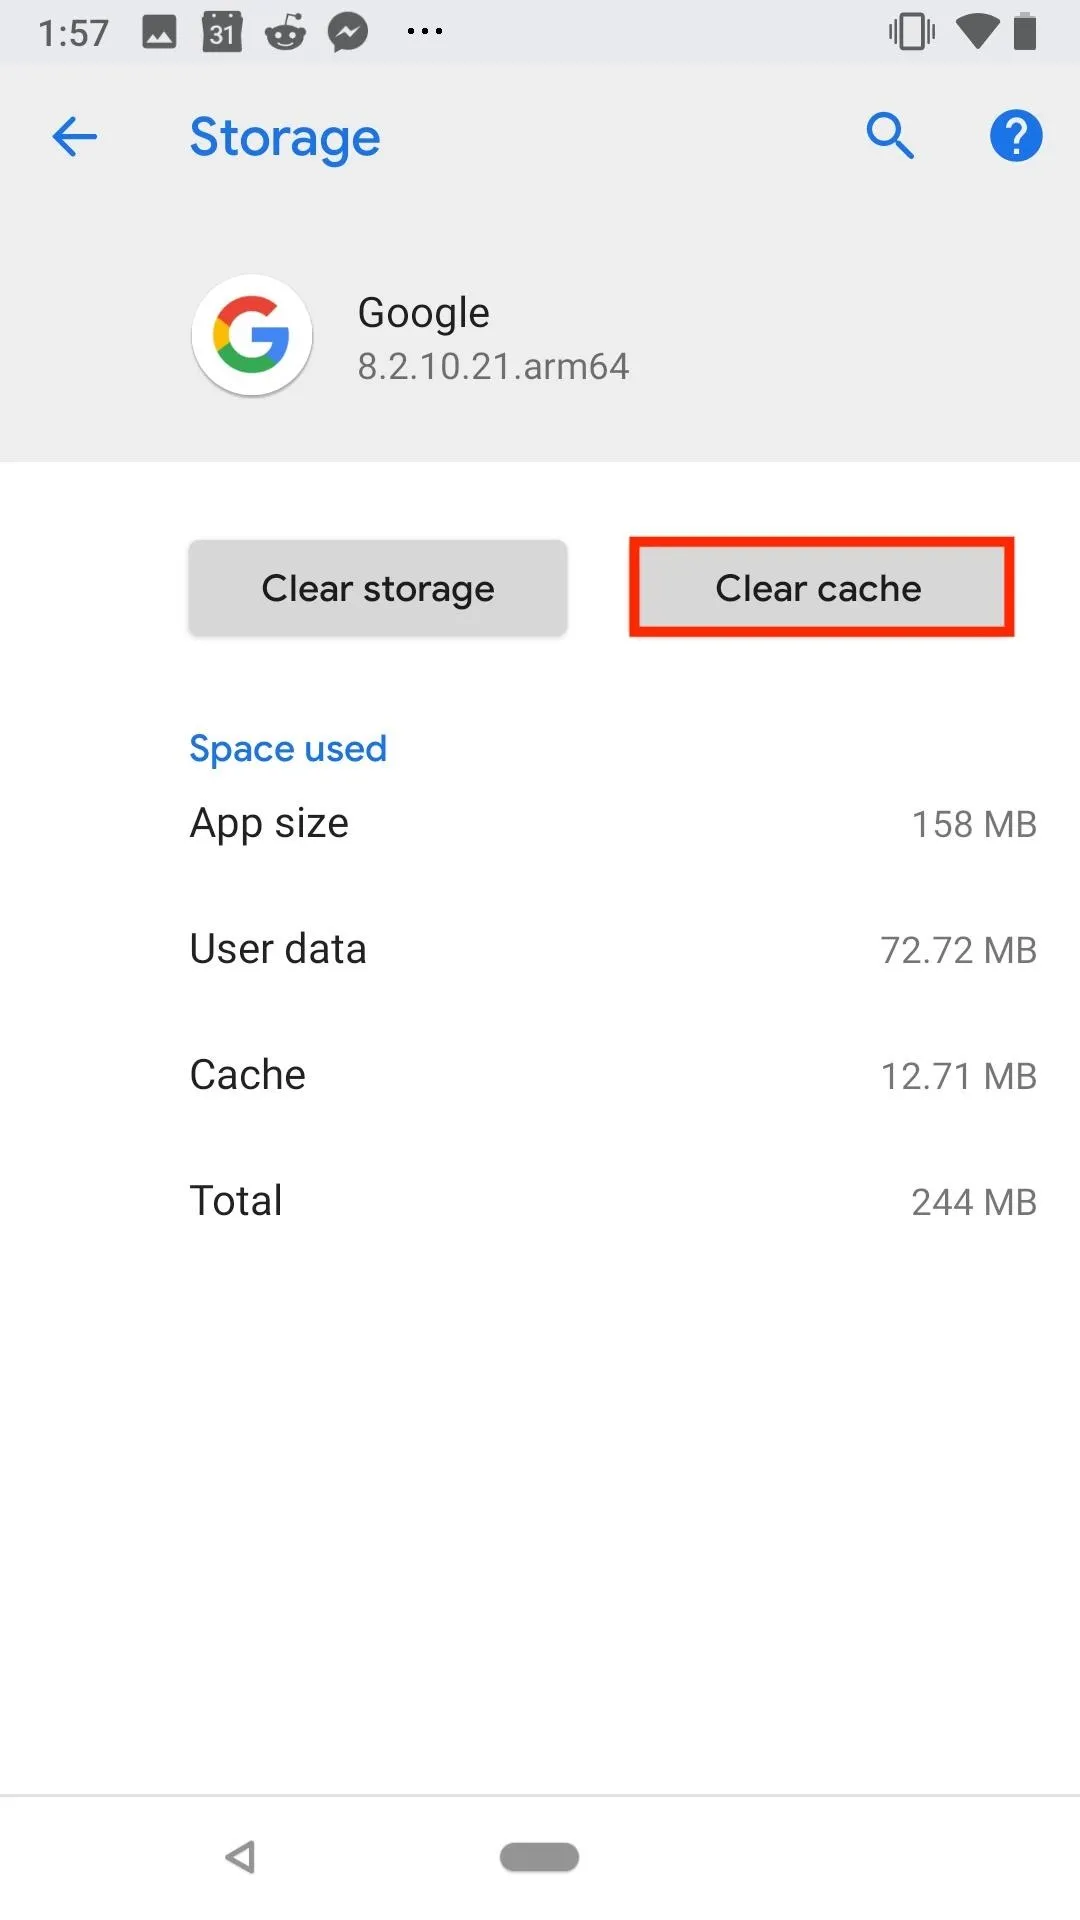Screen dimensions: 1080x1920
Task: Tap the navigation bar back triangle
Action: pyautogui.click(x=240, y=1857)
